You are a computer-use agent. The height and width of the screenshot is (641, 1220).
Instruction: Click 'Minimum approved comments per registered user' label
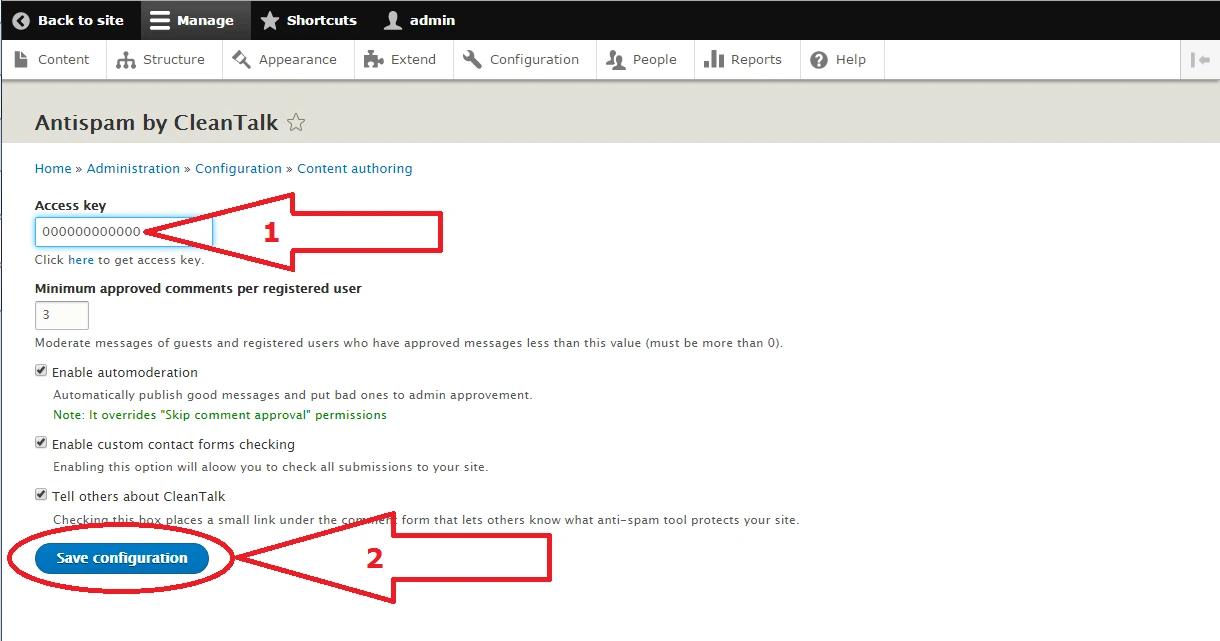point(198,288)
